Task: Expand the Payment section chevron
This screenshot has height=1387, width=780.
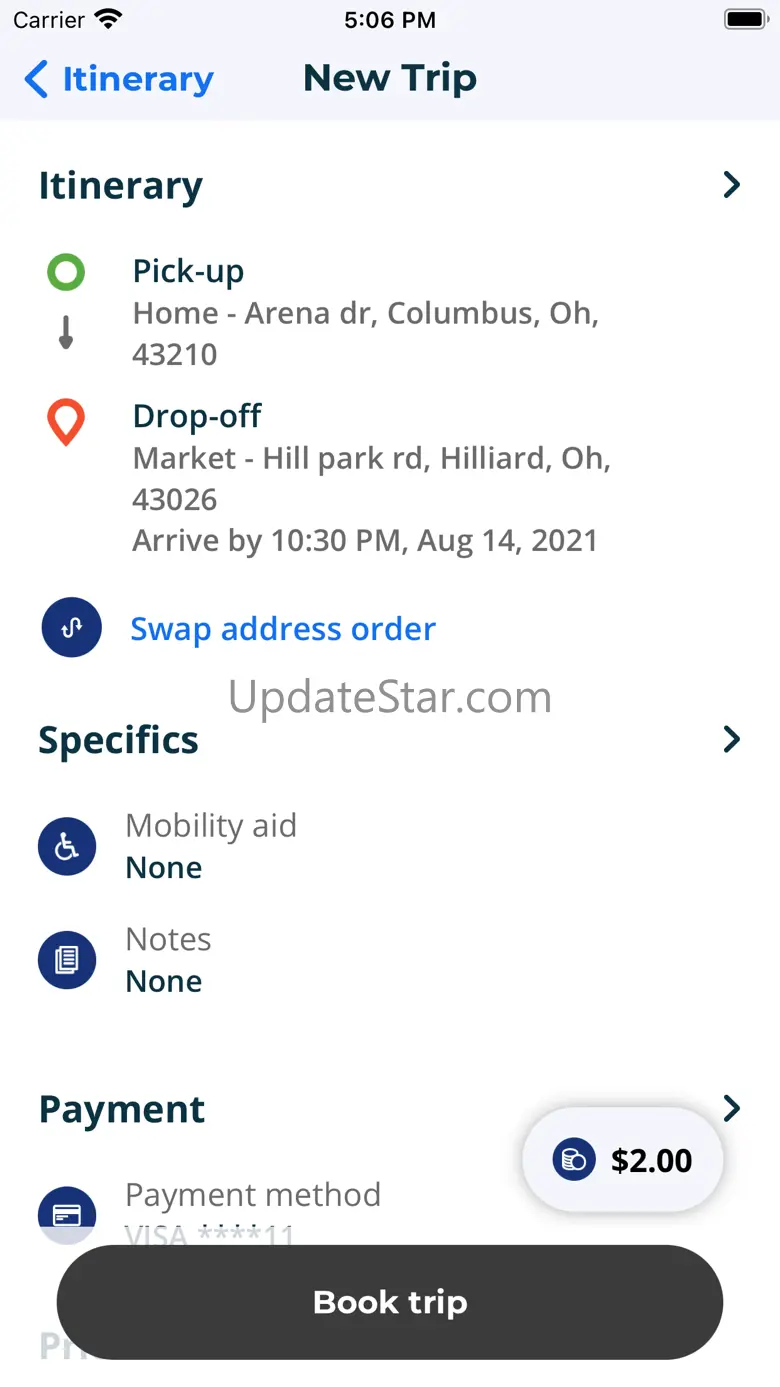Action: 732,1108
